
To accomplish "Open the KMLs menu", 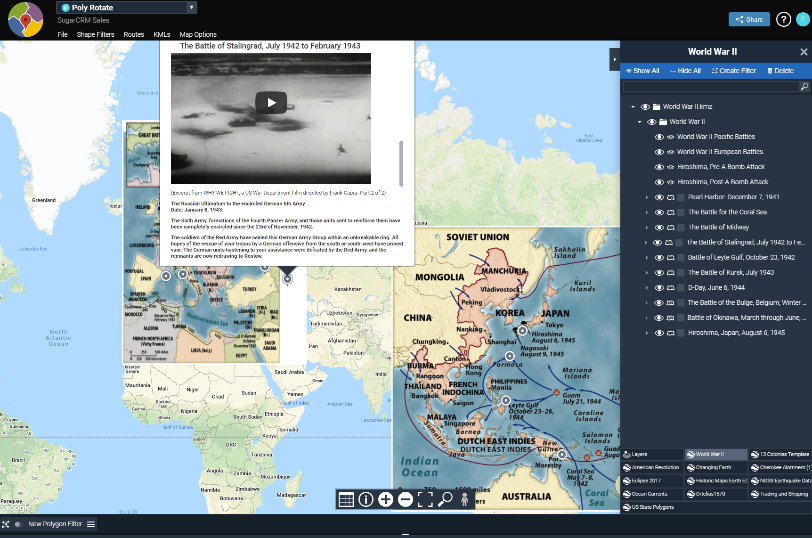I will [x=161, y=35].
